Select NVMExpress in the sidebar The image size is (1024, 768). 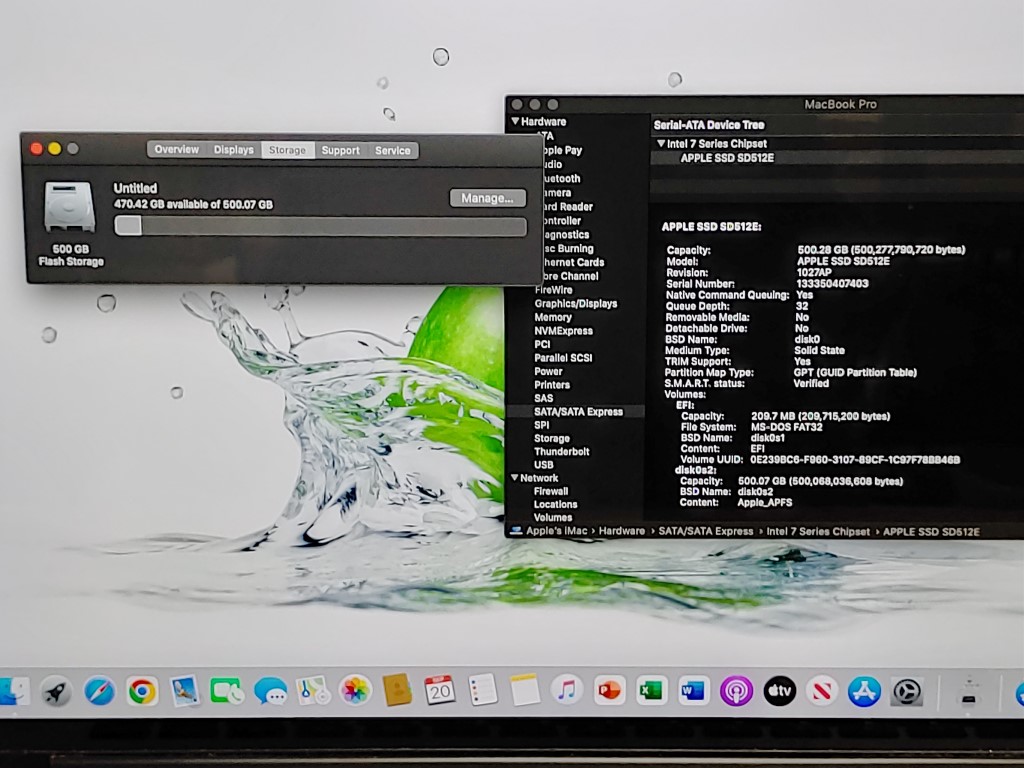[563, 331]
